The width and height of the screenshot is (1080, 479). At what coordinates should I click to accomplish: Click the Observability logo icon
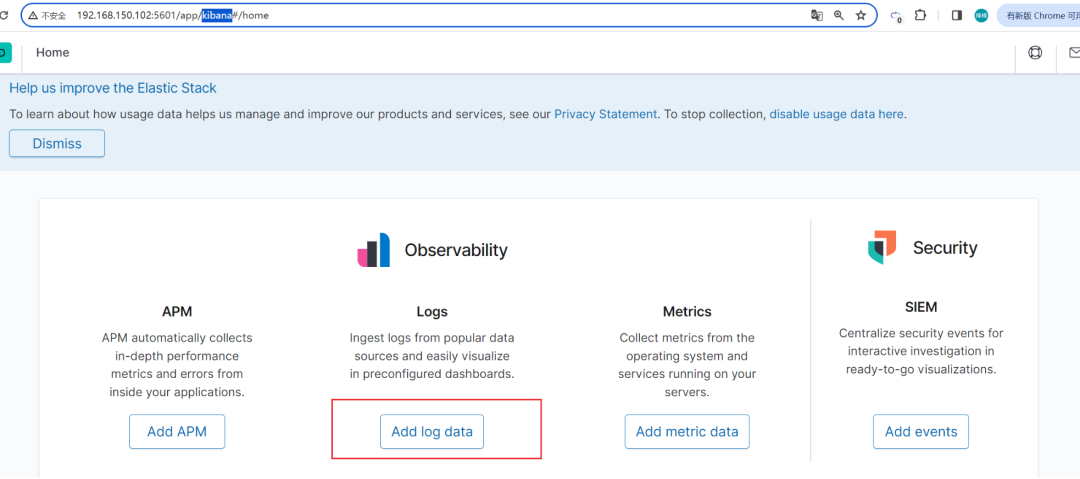[x=374, y=250]
